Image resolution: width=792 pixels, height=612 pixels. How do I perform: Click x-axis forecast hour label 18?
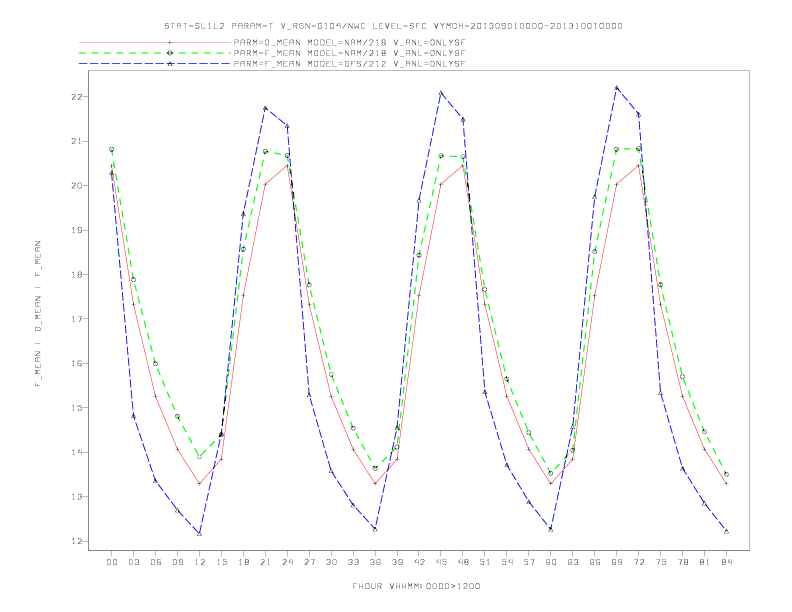[243, 562]
